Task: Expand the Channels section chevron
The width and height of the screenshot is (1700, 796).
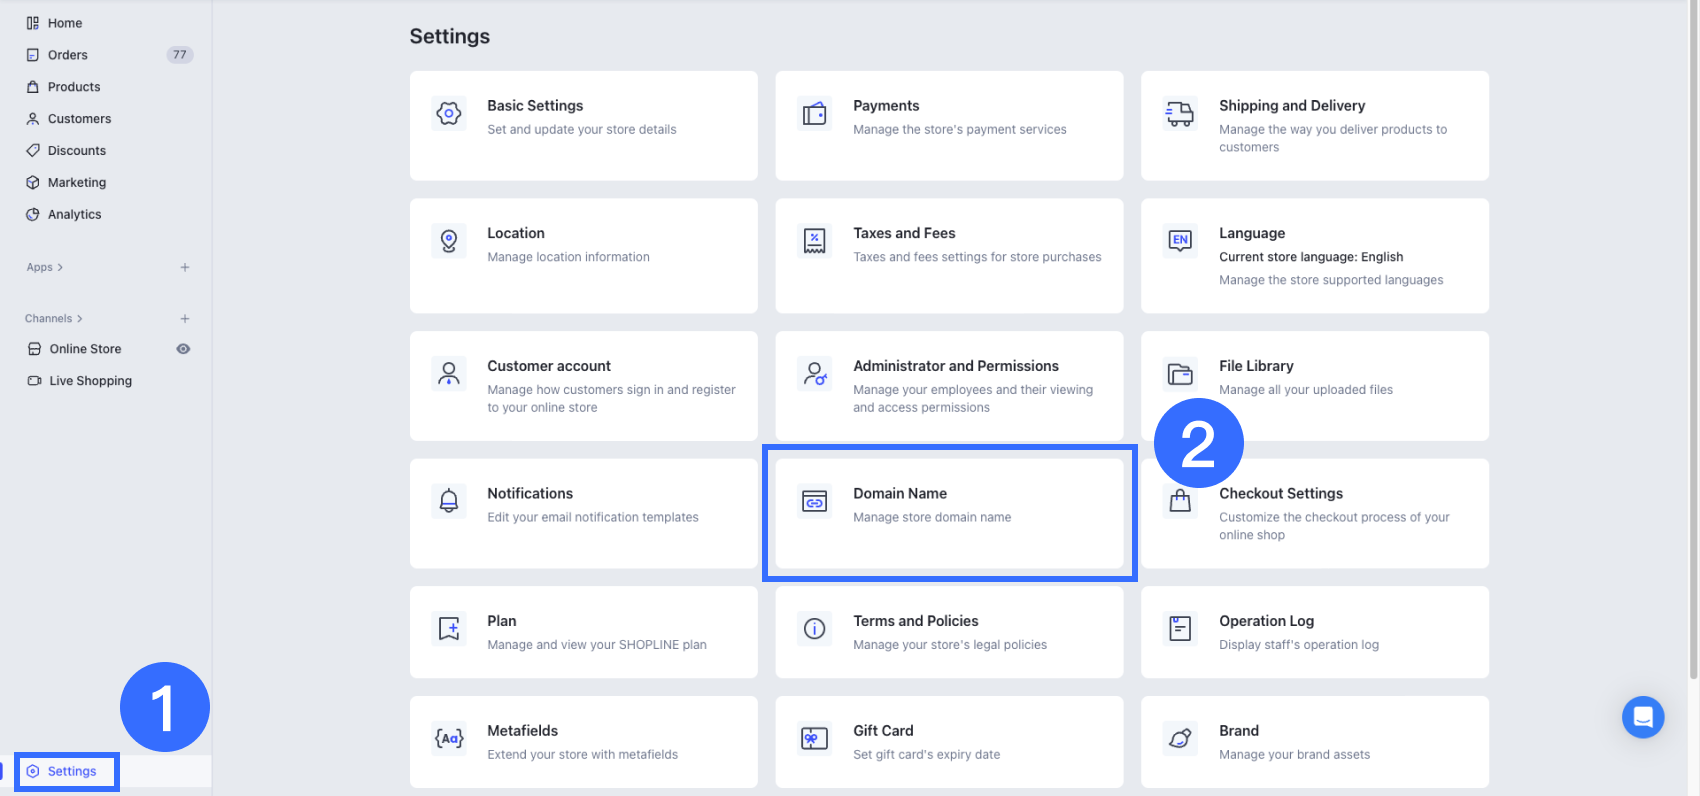Action: (80, 319)
